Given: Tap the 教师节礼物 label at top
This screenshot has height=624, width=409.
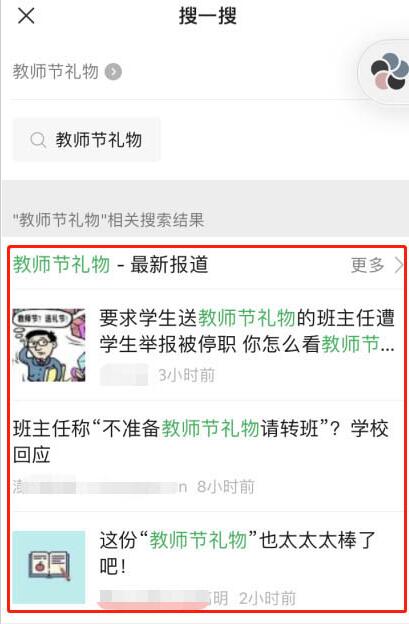Looking at the screenshot, I should click(55, 72).
